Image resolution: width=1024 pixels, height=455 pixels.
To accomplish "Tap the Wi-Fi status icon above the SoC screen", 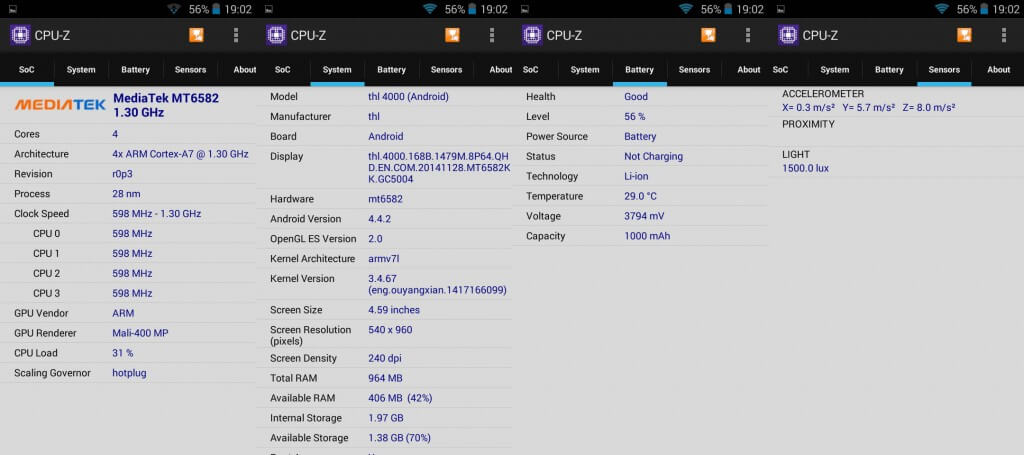I will click(174, 8).
